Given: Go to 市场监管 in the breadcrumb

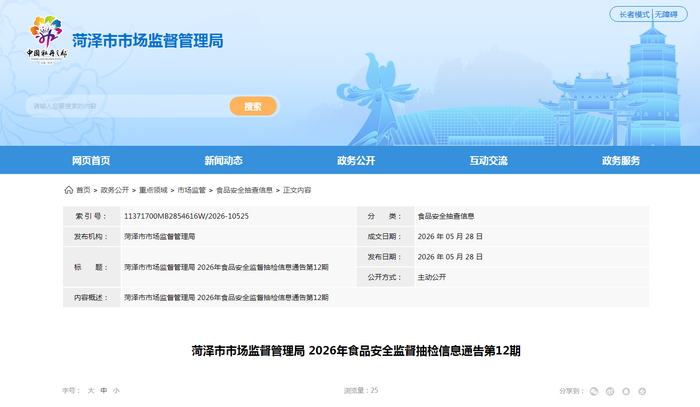Looking at the screenshot, I should [192, 190].
